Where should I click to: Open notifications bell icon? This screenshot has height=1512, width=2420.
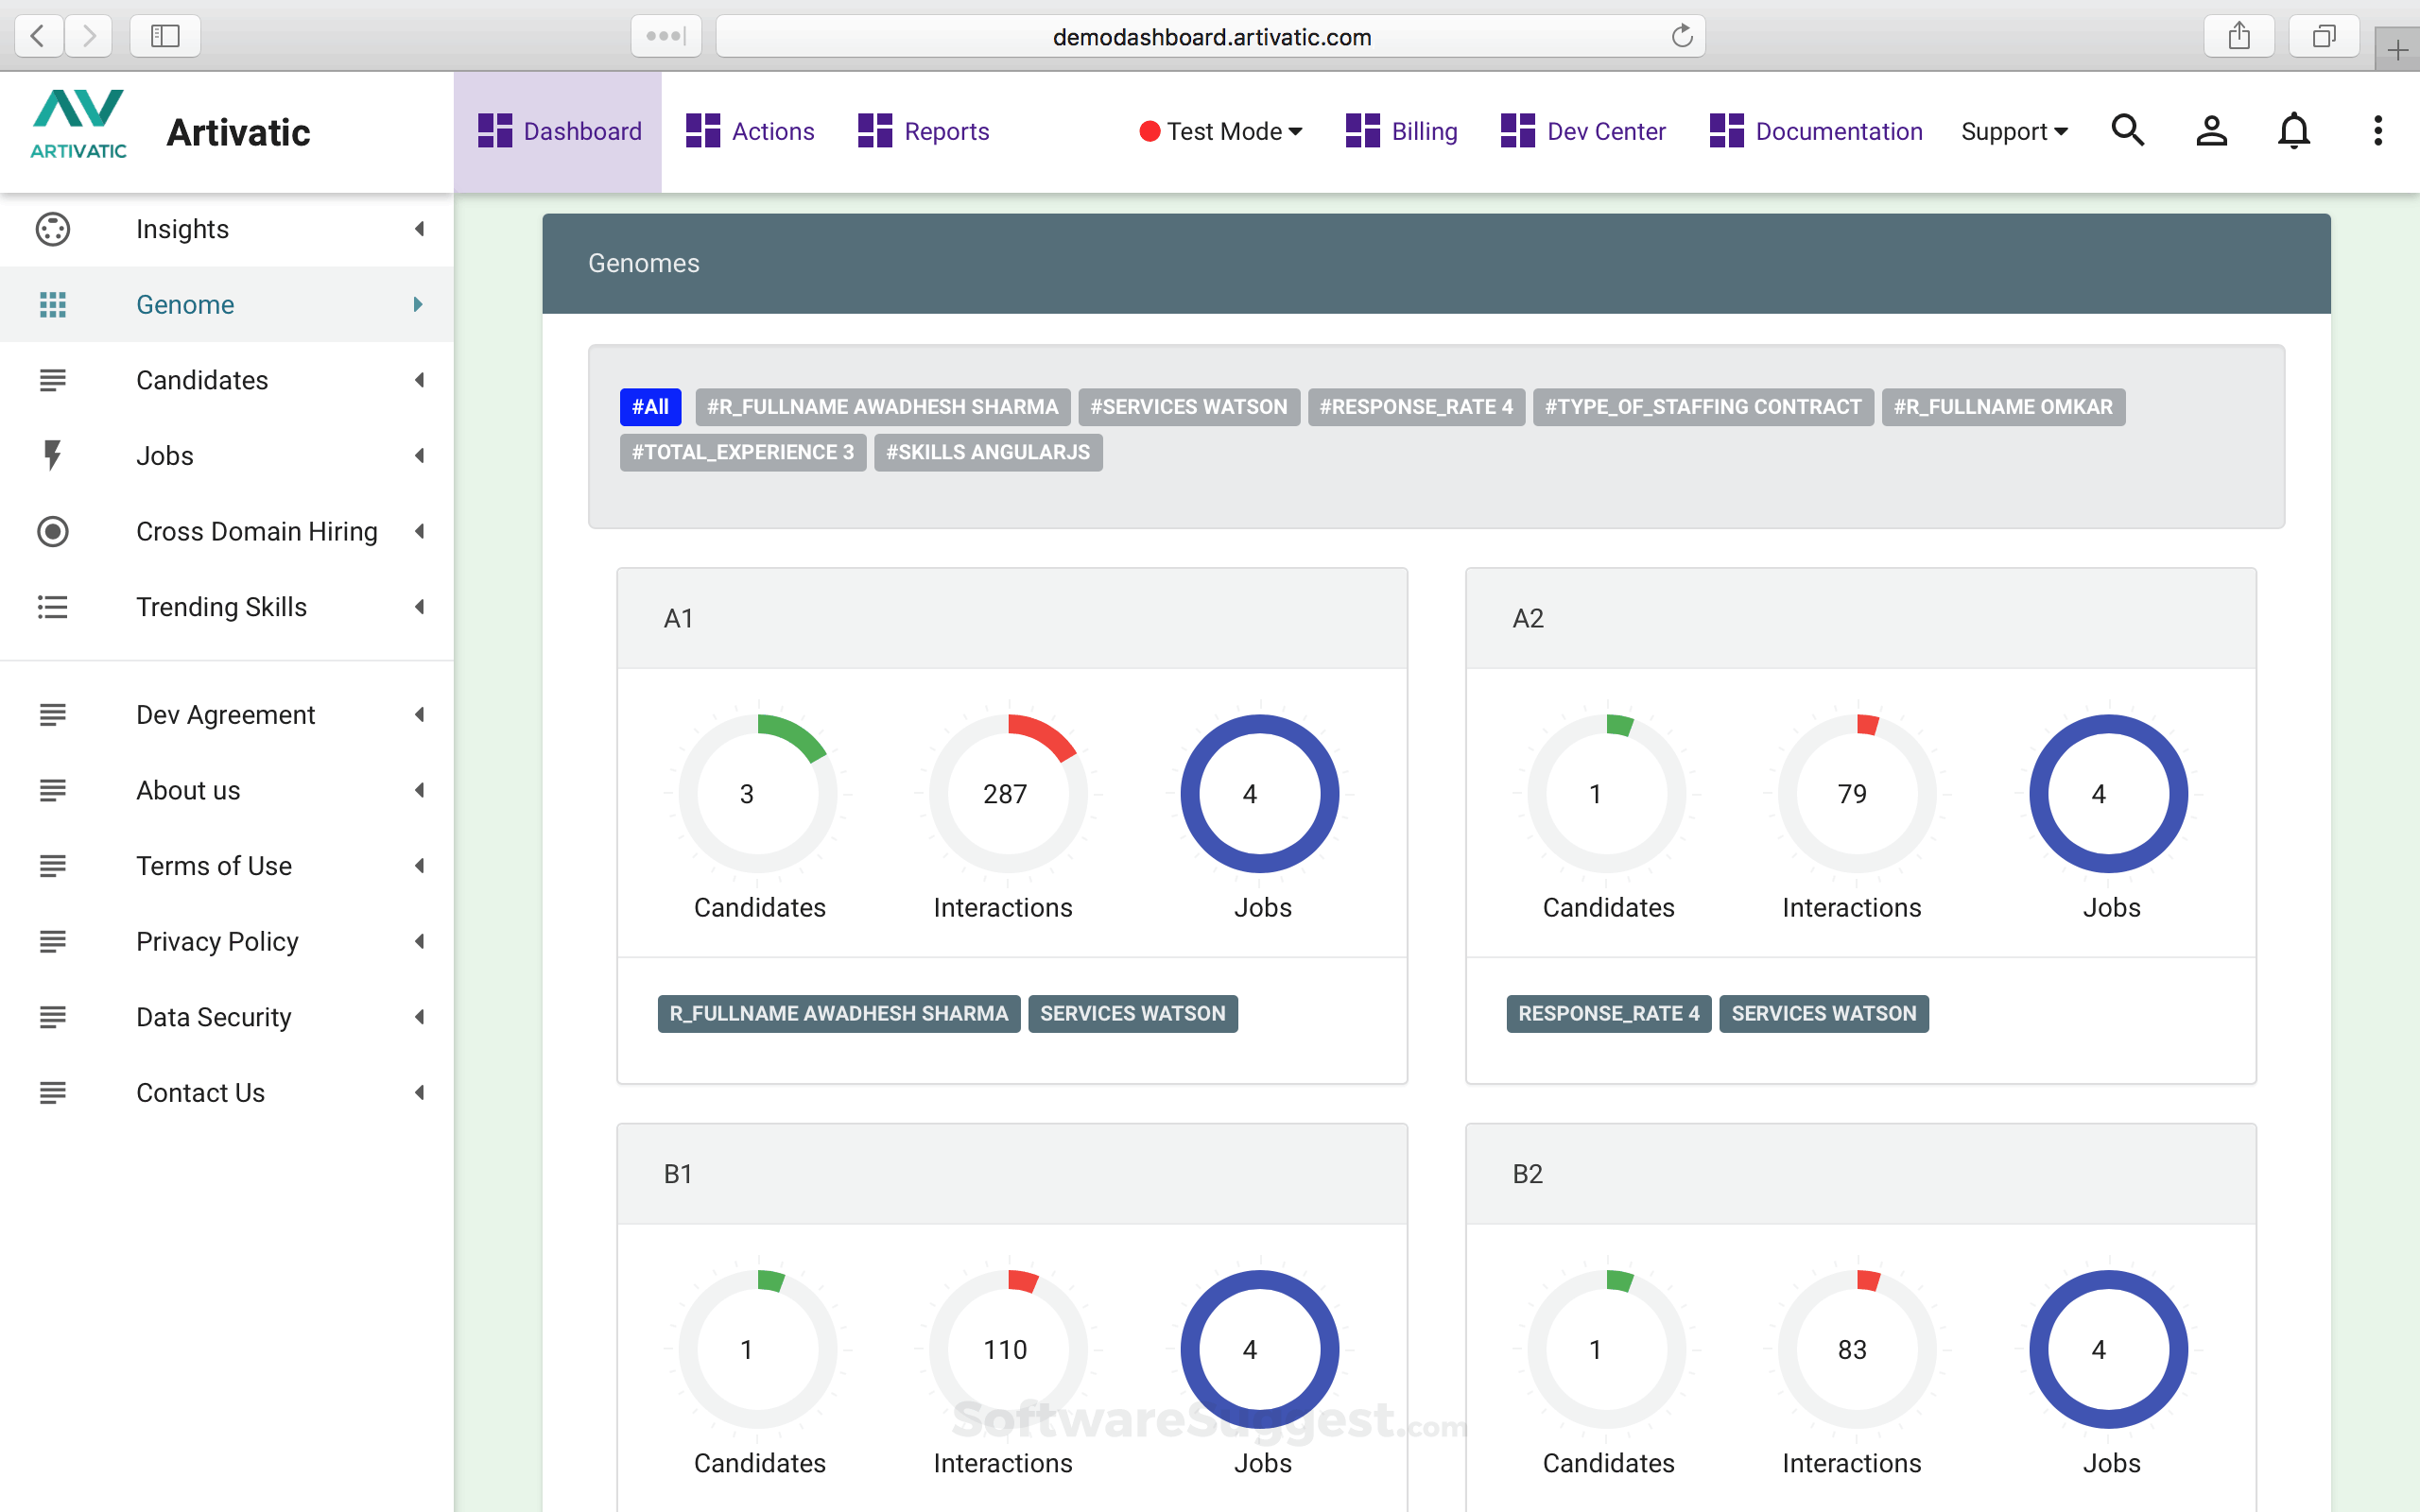[2294, 131]
